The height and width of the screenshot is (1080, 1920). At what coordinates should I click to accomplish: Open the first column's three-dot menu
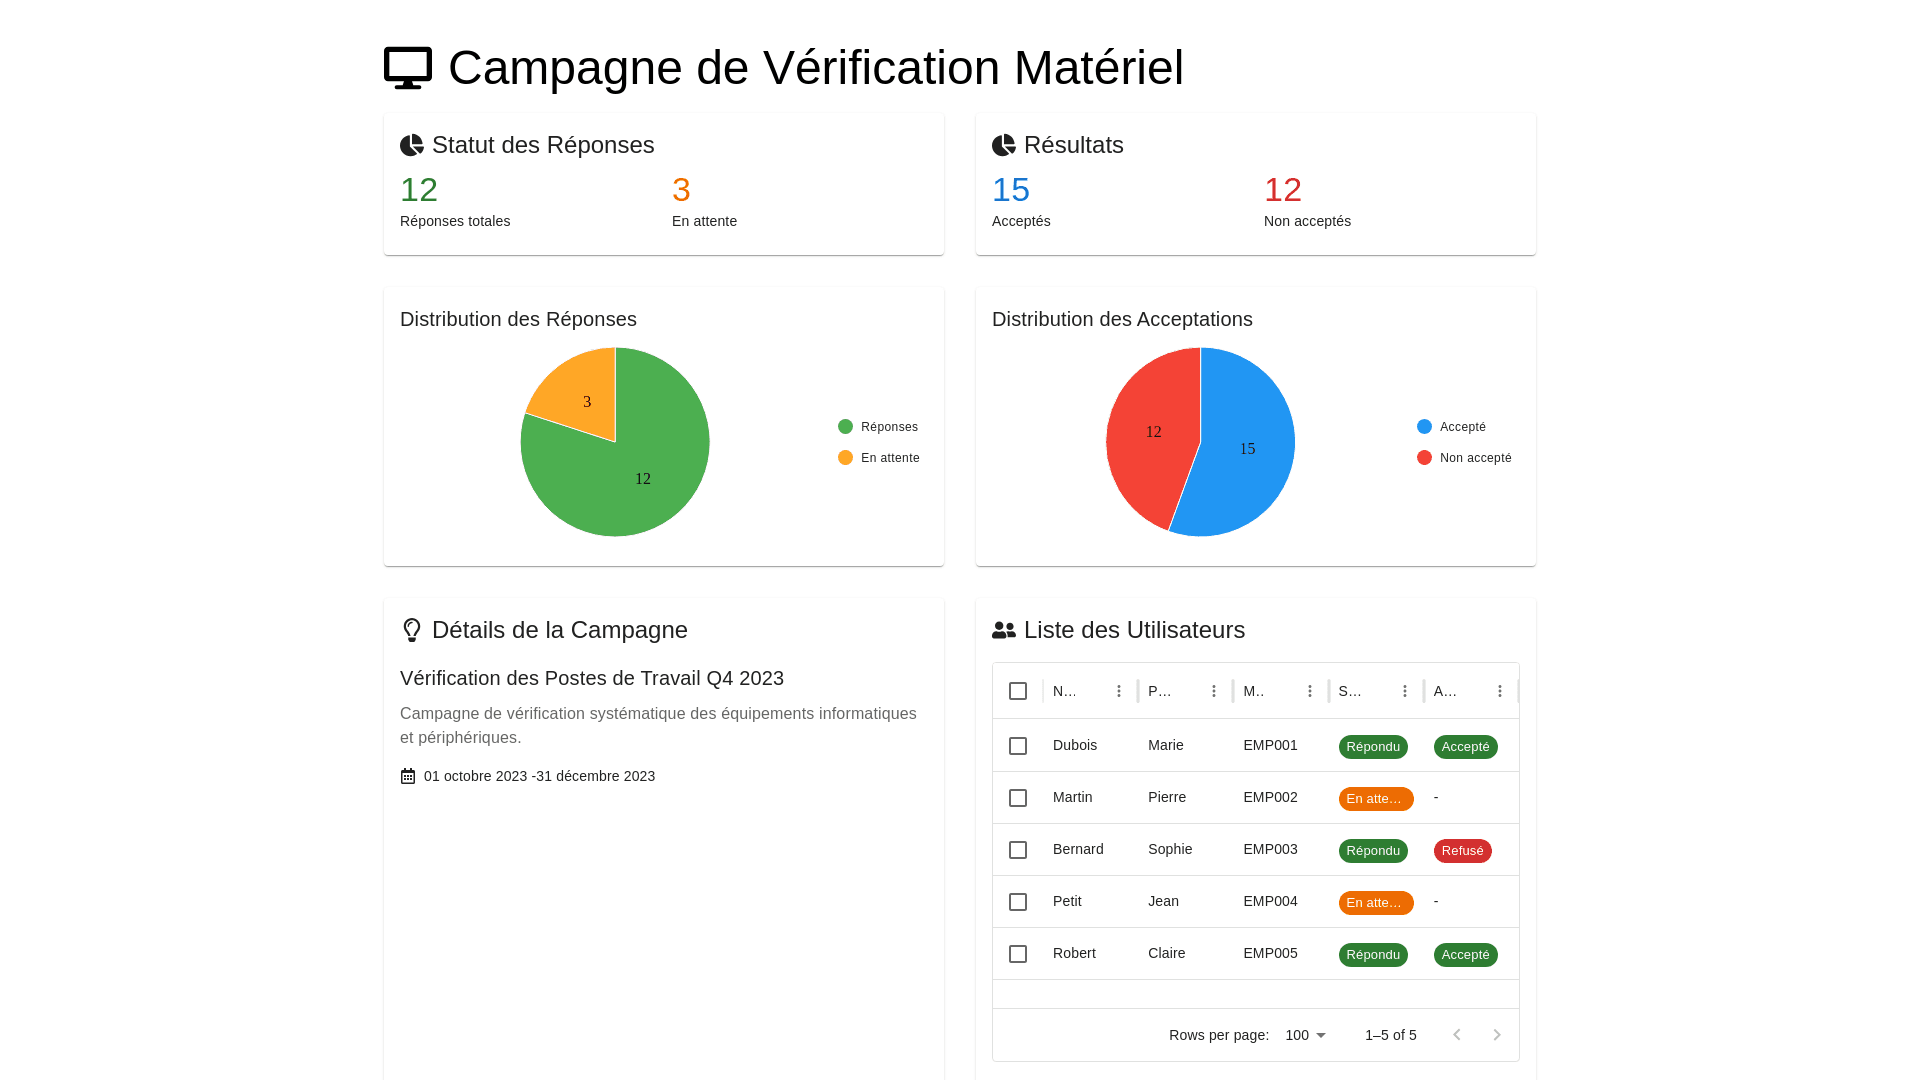tap(1119, 691)
